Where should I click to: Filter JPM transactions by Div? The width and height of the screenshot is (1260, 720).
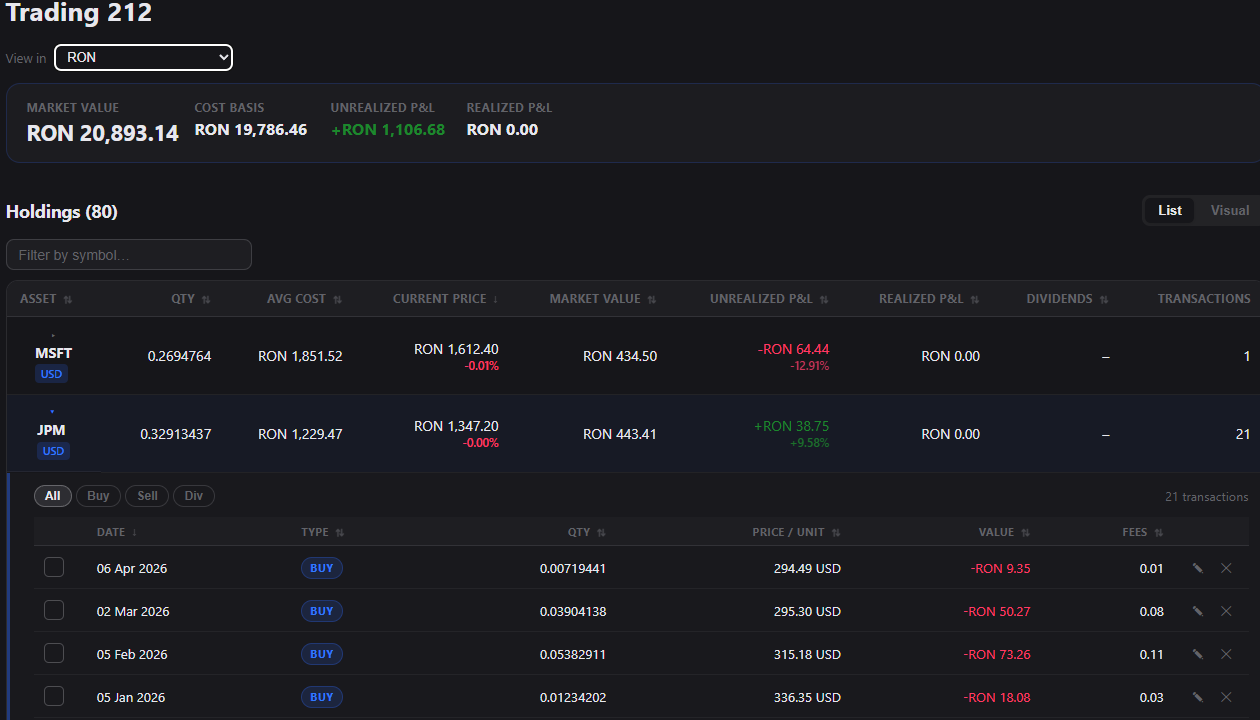click(x=194, y=496)
